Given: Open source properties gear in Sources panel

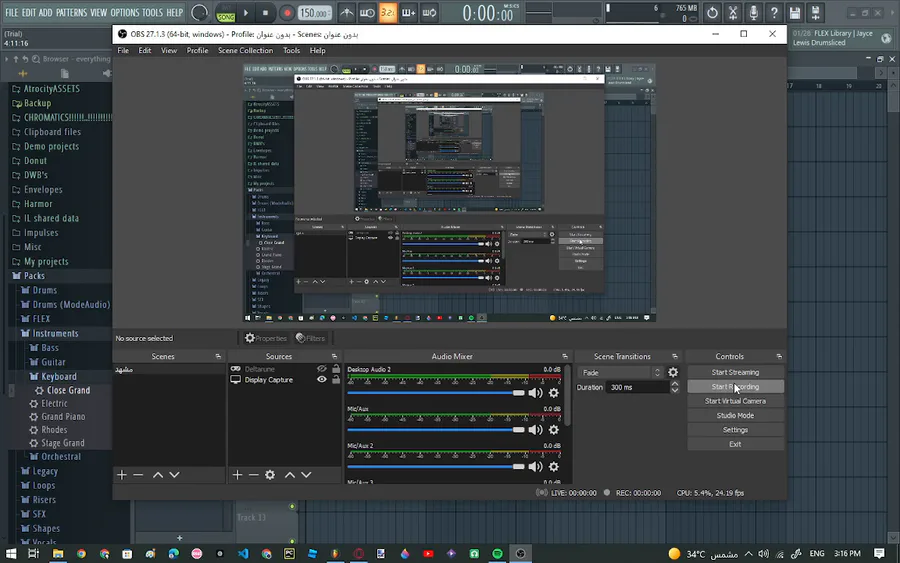Looking at the screenshot, I should 270,475.
